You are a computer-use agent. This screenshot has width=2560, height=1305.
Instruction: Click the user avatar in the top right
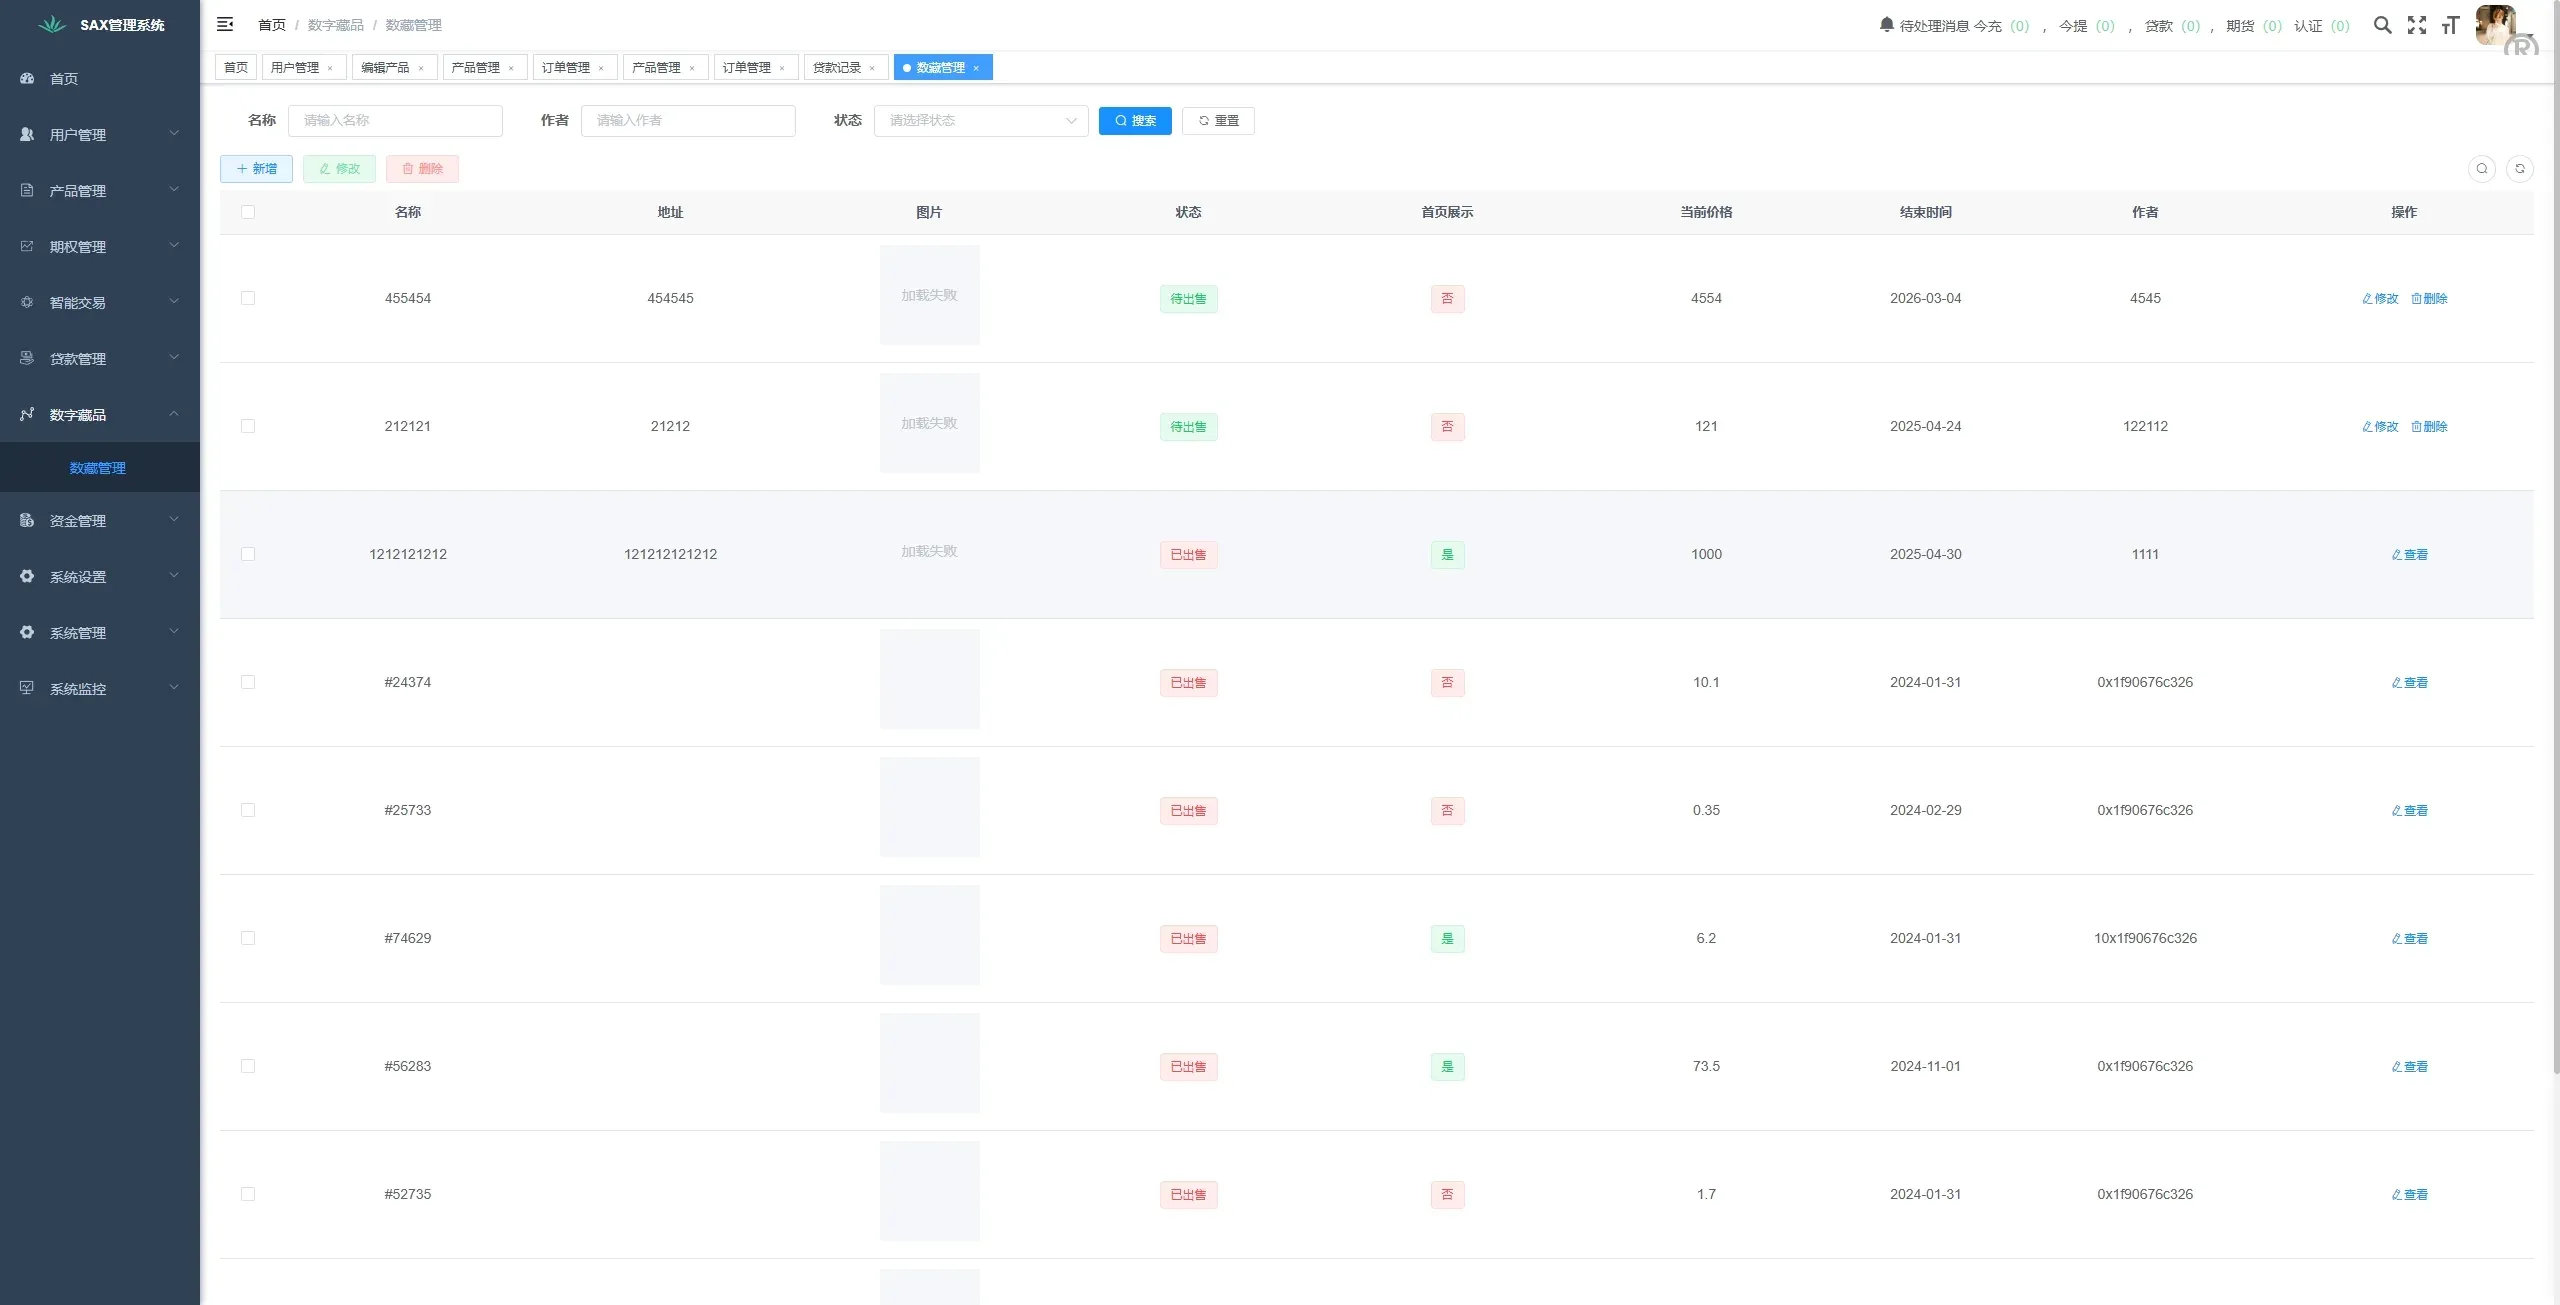(x=2495, y=25)
